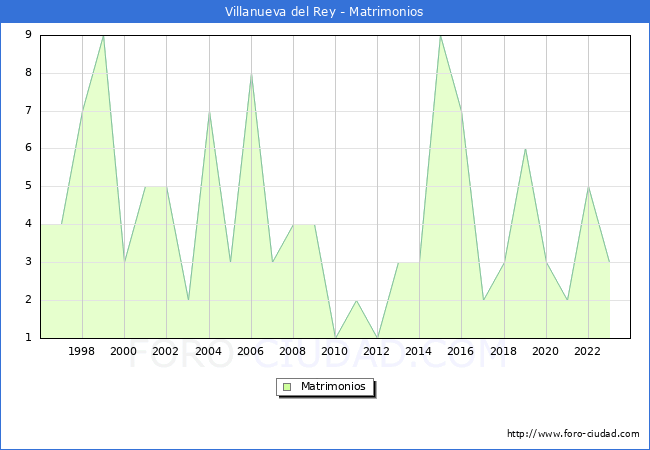Click the 2010 x-axis label

pyautogui.click(x=335, y=351)
